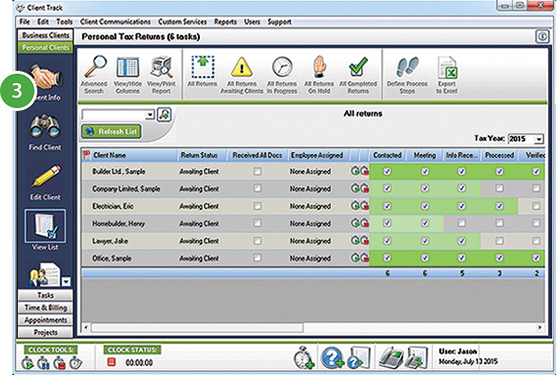
Task: Select the View List sidebar icon
Action: [45, 226]
